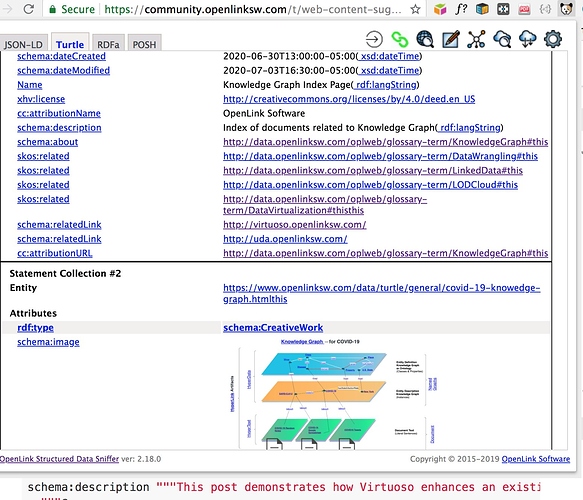Open the virtuoso.openlinksw.com link
Image resolution: width=583 pixels, height=500 pixels.
(x=294, y=225)
